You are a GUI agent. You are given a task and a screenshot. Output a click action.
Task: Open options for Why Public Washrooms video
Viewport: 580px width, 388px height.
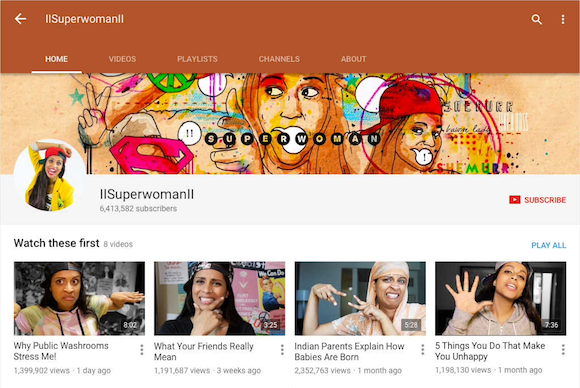point(142,350)
